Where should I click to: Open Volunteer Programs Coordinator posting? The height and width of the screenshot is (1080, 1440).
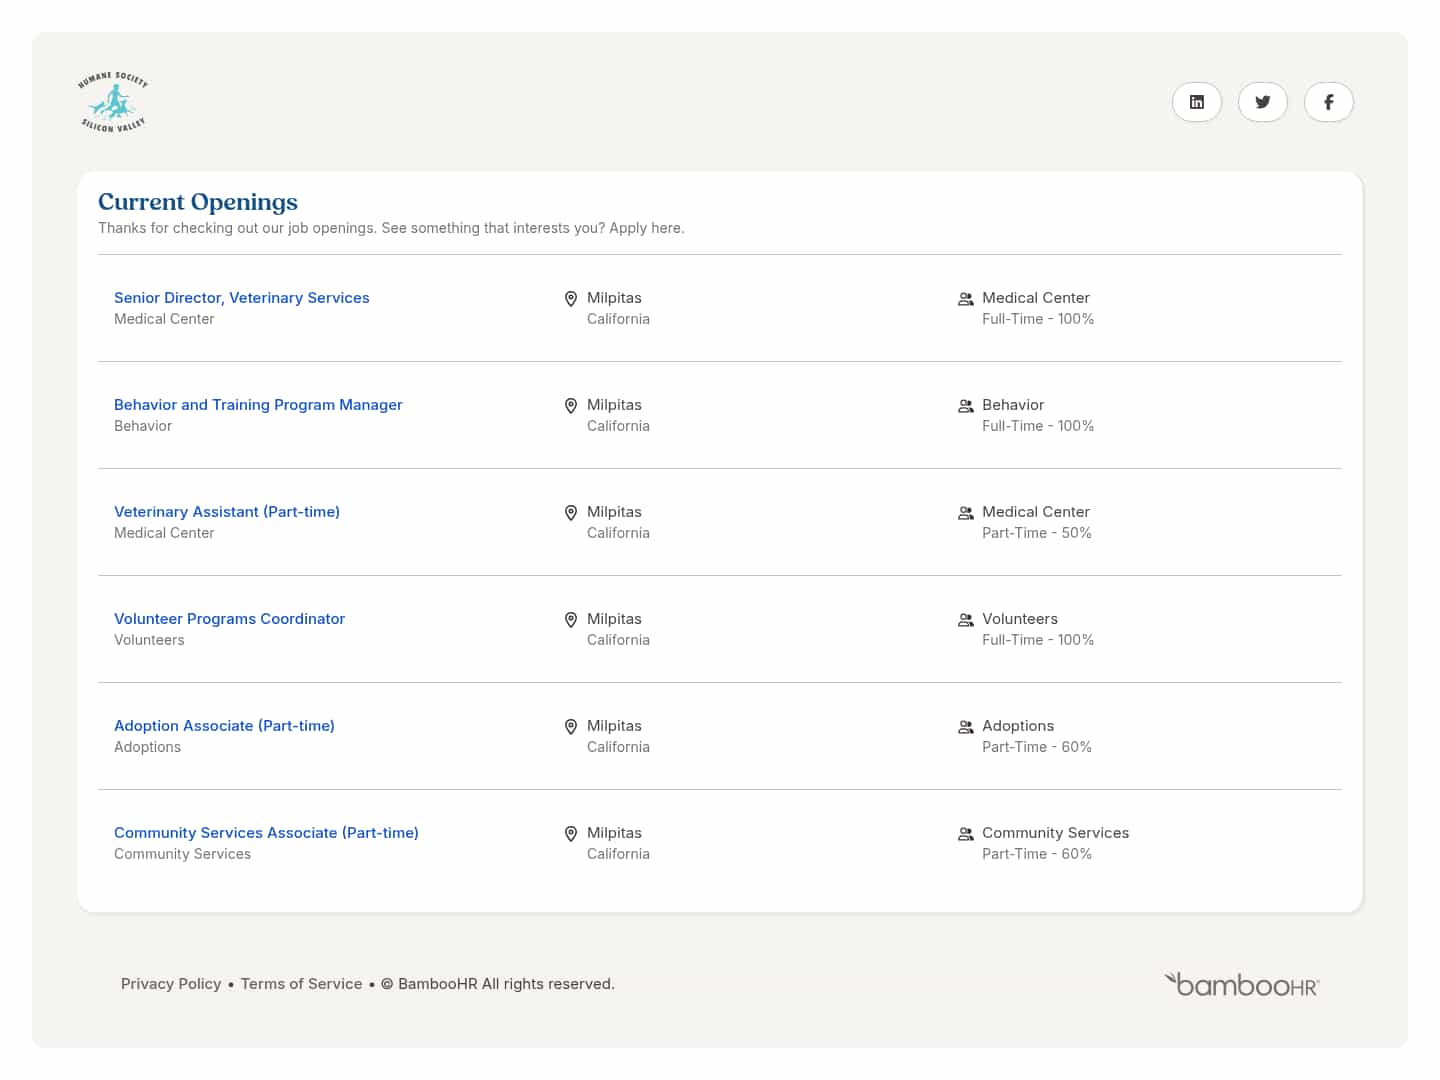[x=229, y=619]
